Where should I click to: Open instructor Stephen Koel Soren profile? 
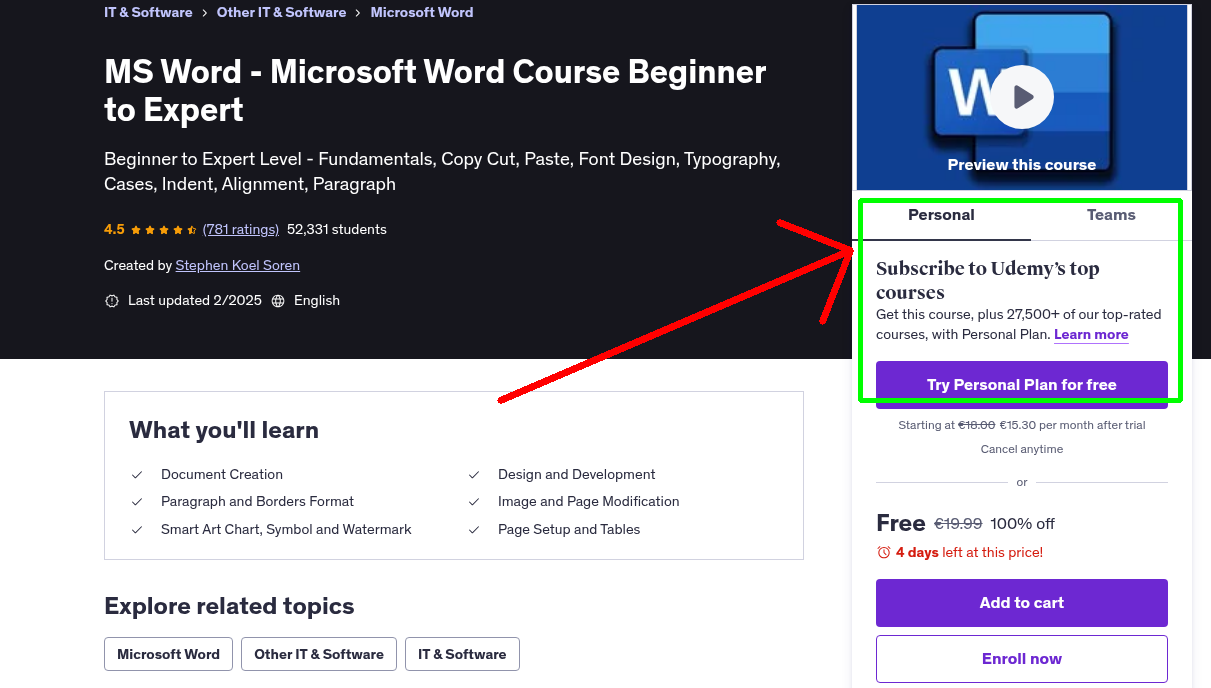(x=238, y=265)
